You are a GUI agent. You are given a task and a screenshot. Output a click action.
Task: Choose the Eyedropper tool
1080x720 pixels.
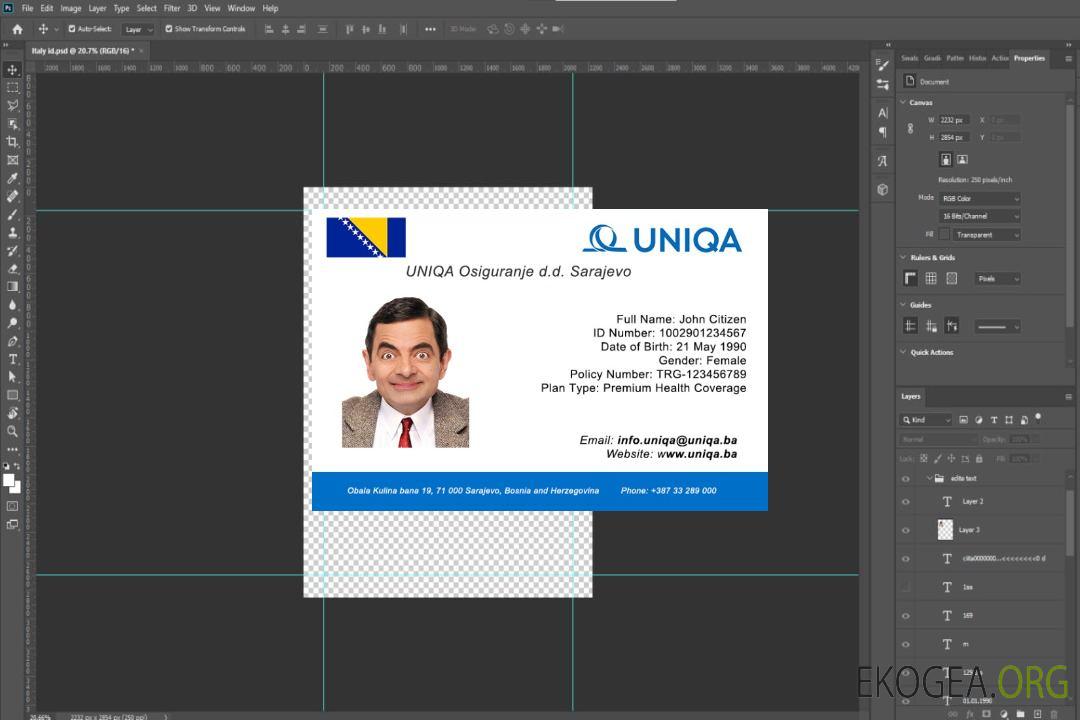(12, 178)
